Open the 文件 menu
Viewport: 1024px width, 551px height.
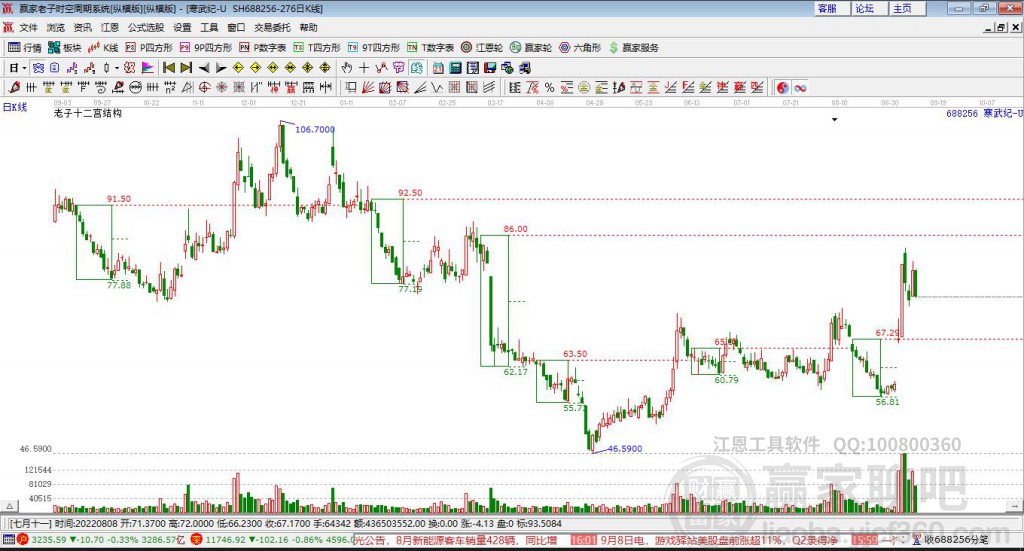click(x=29, y=27)
